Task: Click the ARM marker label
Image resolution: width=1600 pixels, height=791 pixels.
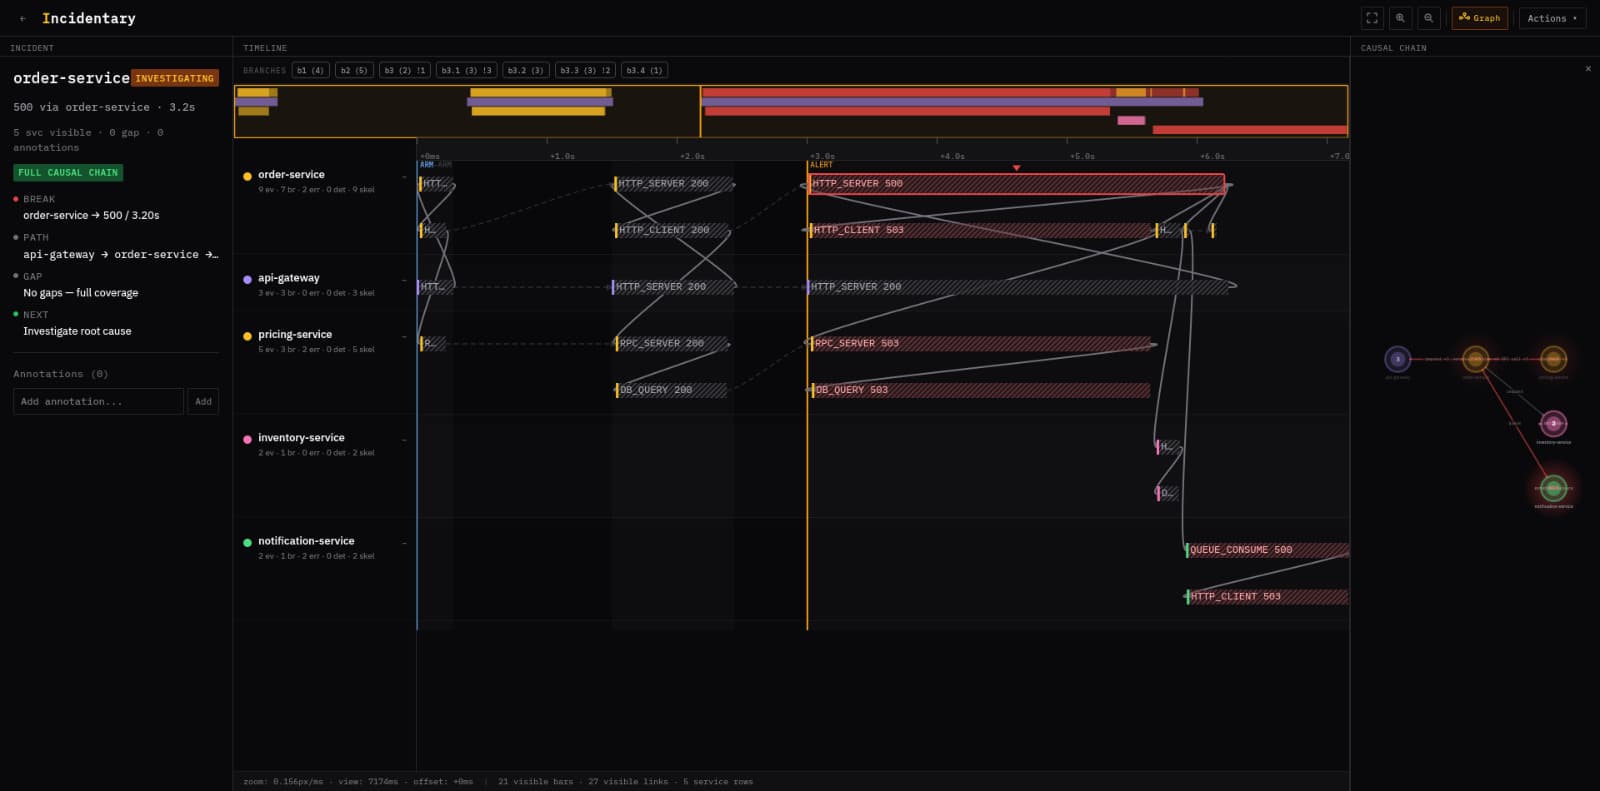Action: (x=427, y=165)
